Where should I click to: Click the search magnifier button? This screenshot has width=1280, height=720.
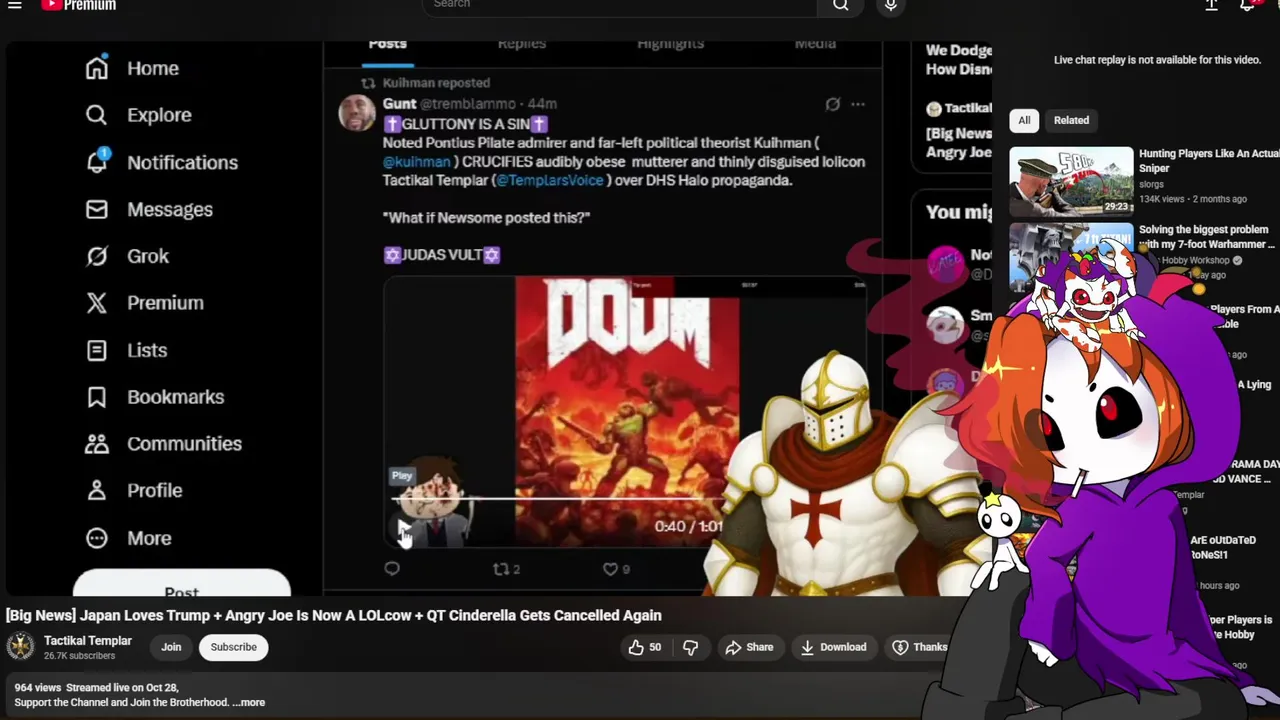(x=841, y=5)
